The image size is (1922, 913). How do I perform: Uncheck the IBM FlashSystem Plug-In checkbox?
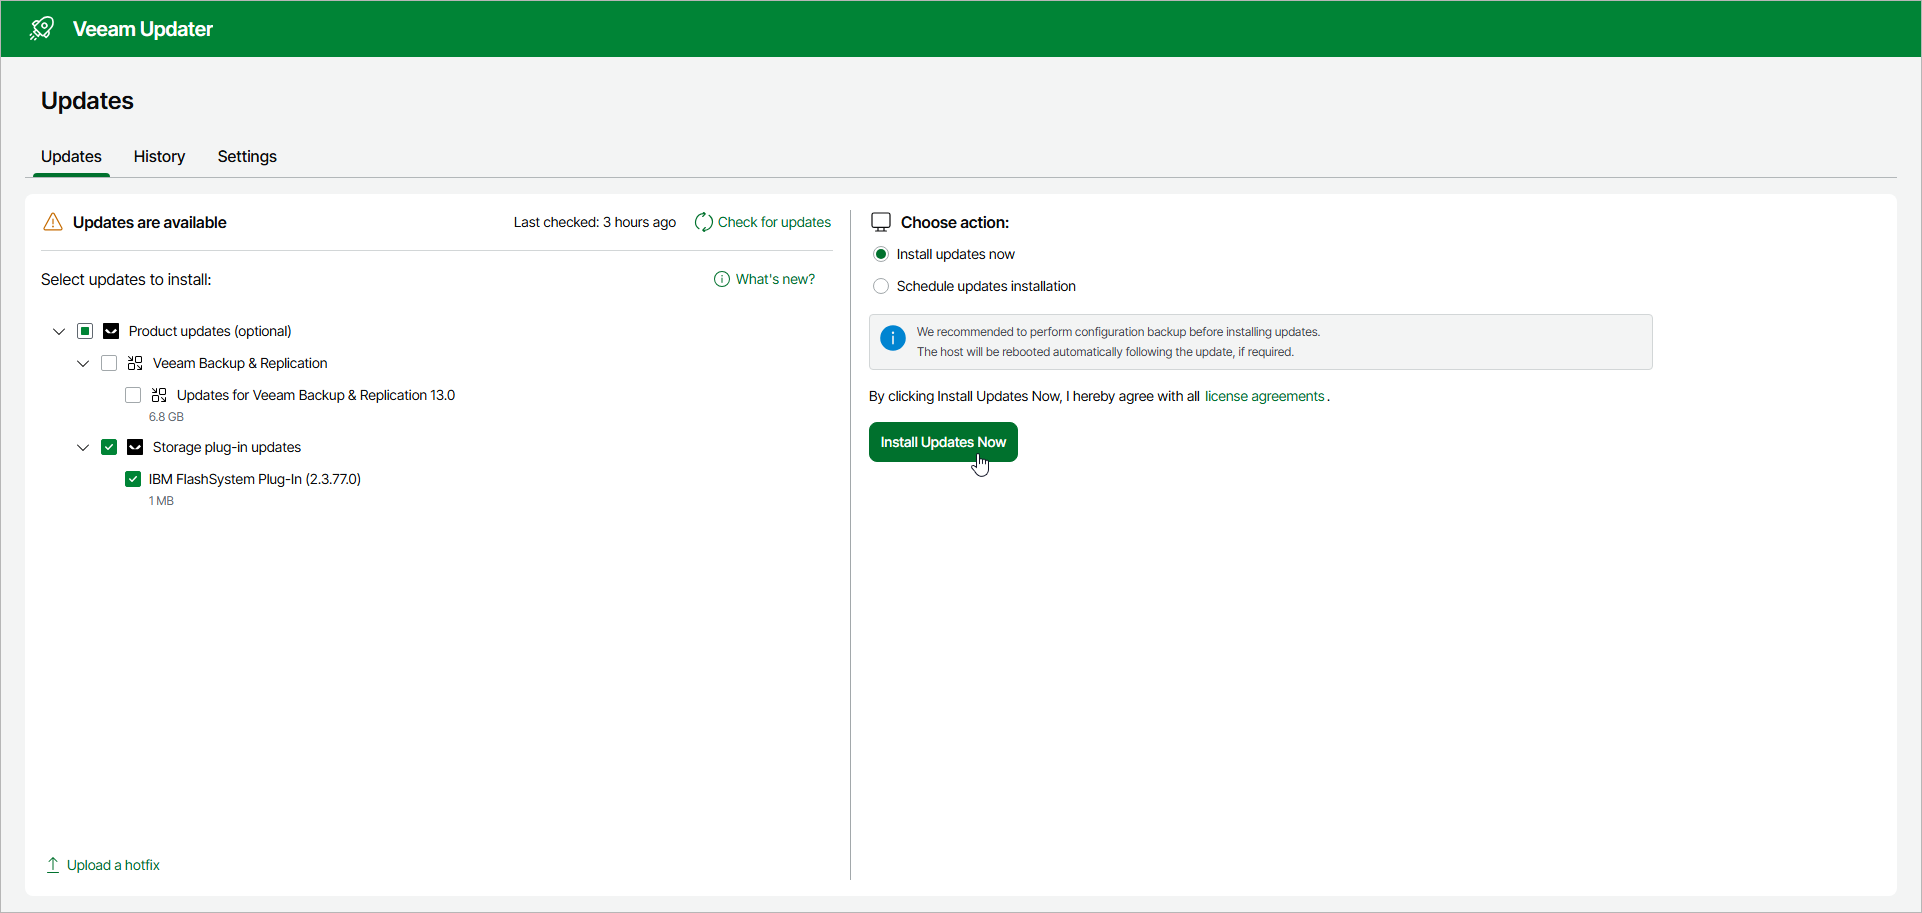point(133,479)
